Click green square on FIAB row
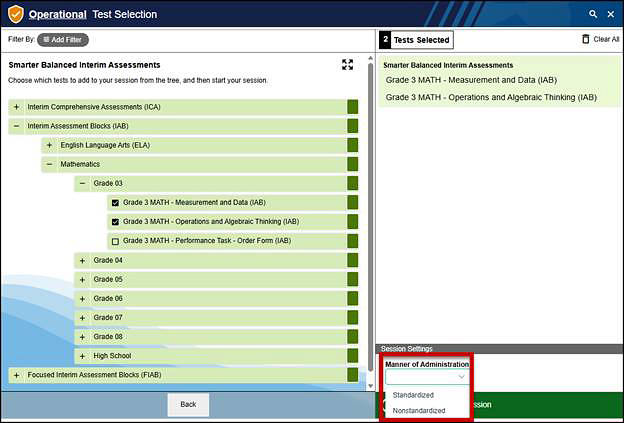The image size is (624, 423). 353,375
